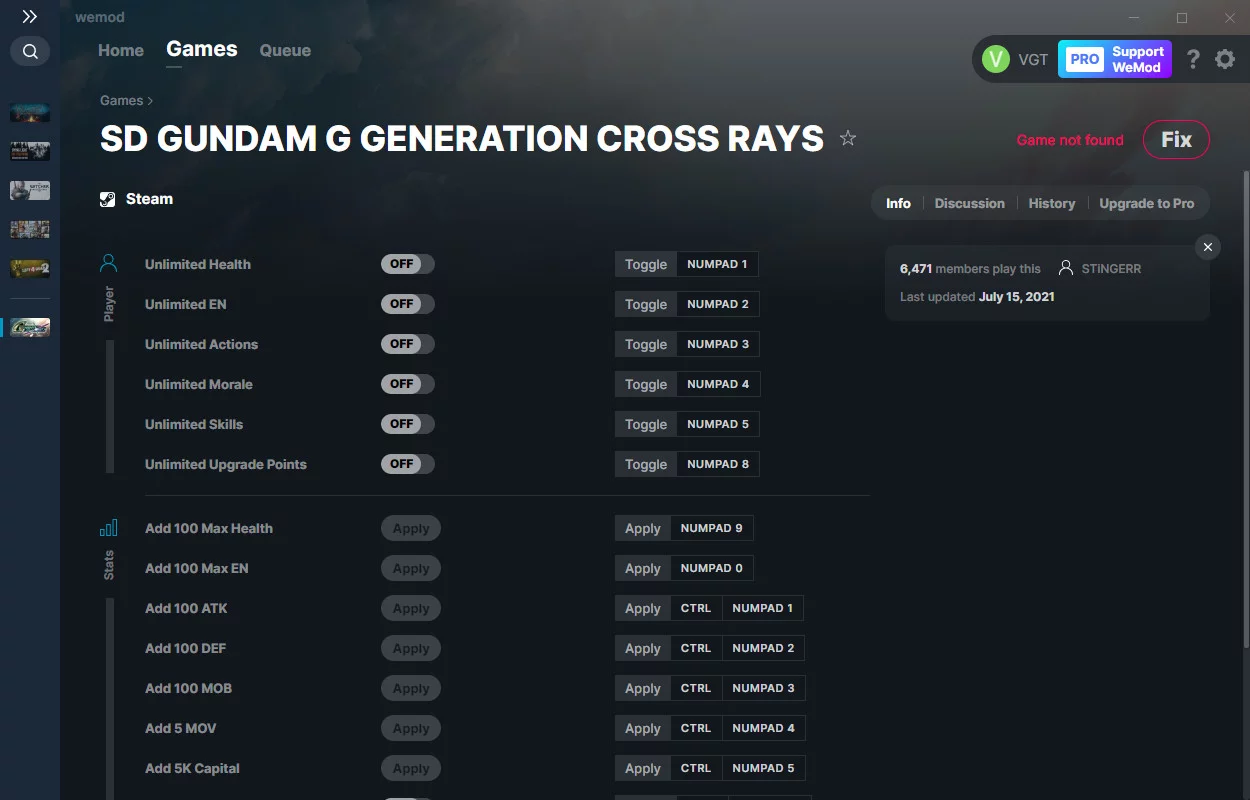This screenshot has width=1250, height=800.
Task: Open the Witcher game thumbnail in sidebar
Action: [30, 191]
